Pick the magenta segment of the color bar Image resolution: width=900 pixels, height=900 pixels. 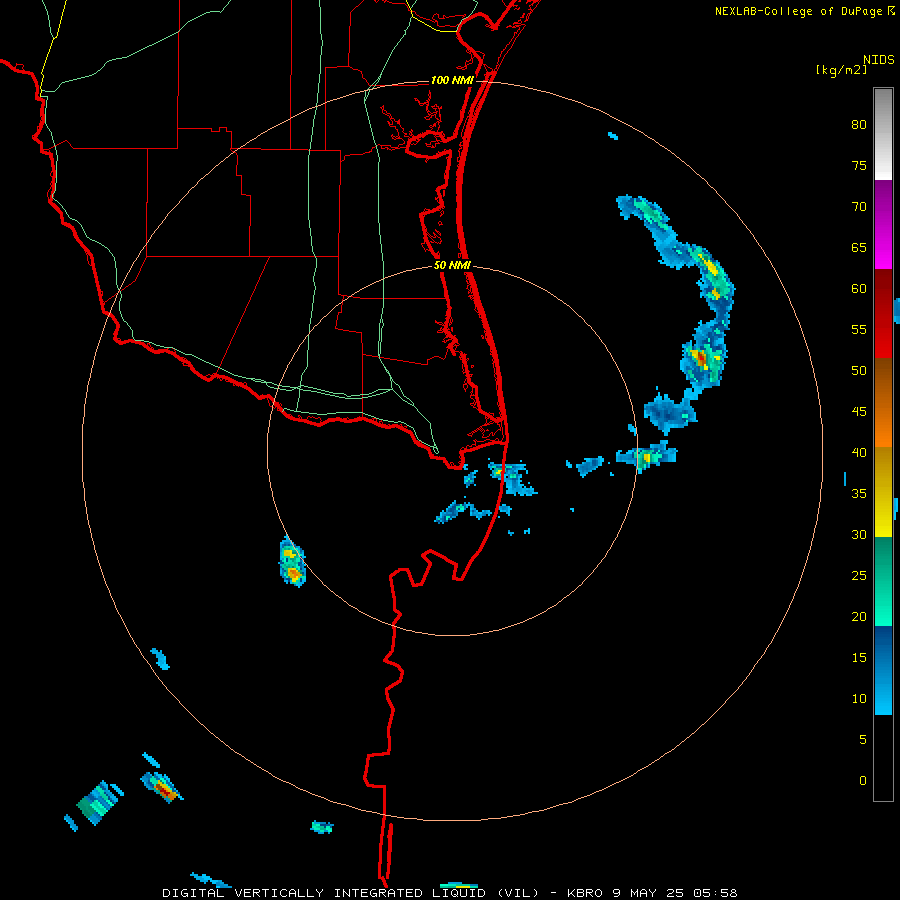pos(883,225)
